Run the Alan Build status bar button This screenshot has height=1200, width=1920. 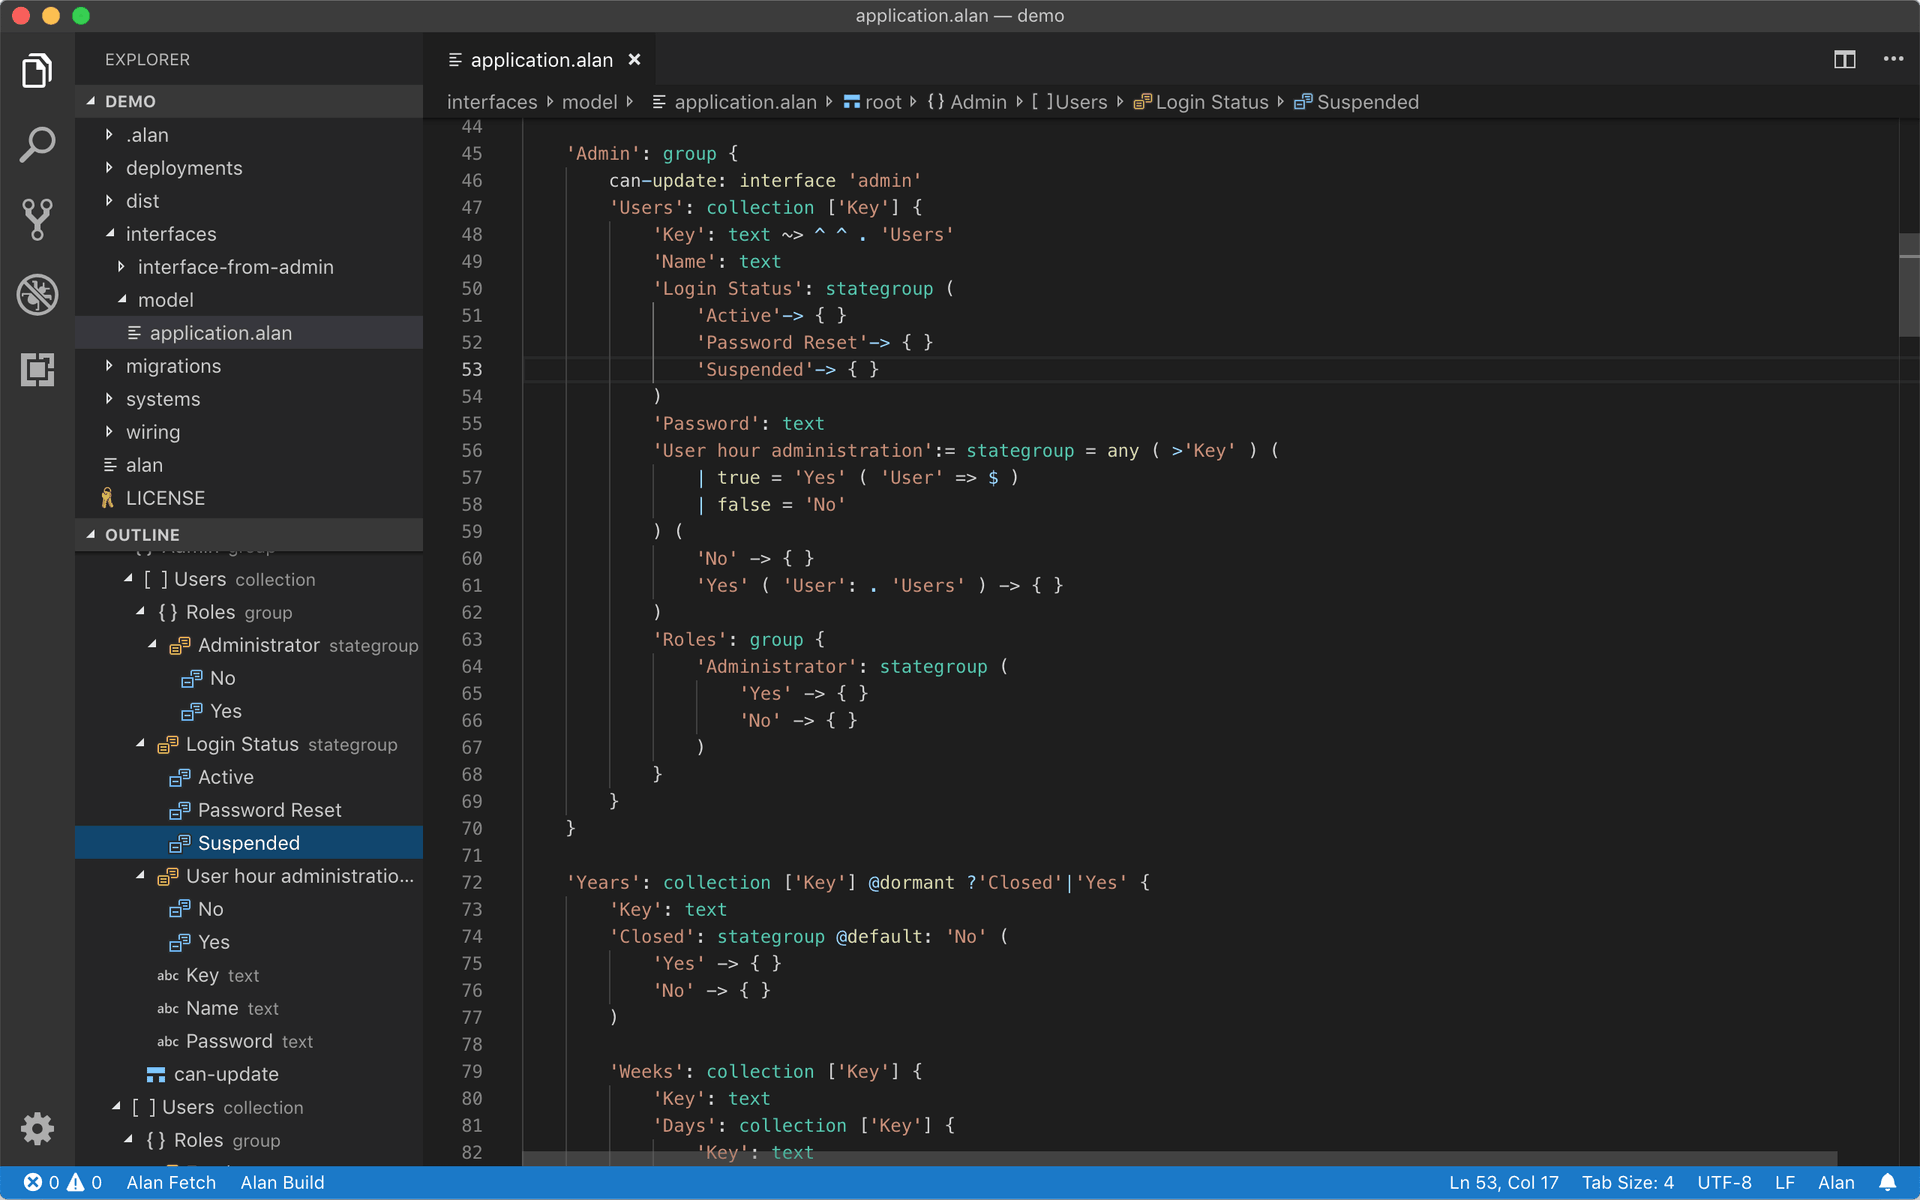point(282,1182)
